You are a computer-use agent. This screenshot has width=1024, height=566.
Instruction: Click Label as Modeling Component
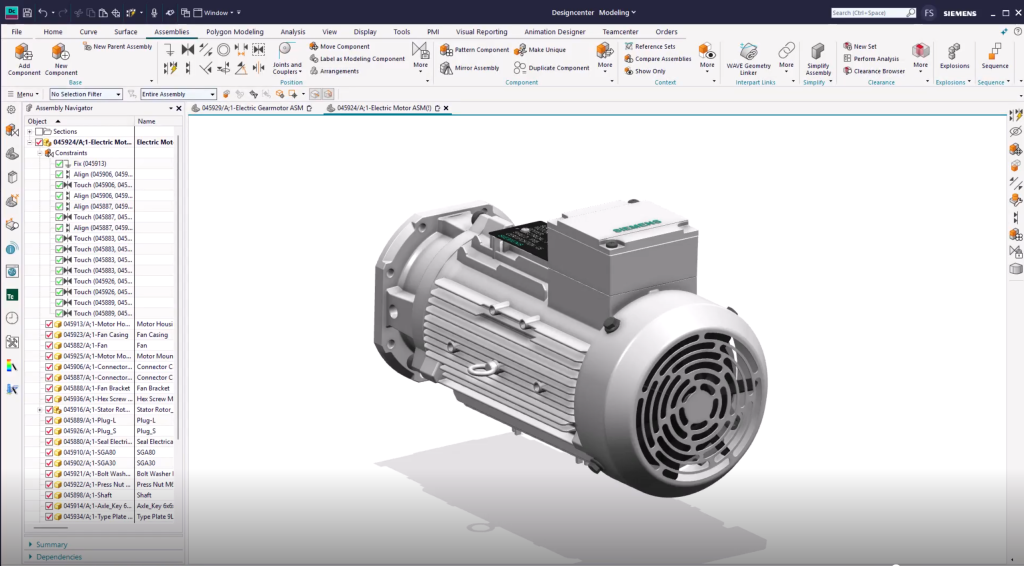coord(357,59)
